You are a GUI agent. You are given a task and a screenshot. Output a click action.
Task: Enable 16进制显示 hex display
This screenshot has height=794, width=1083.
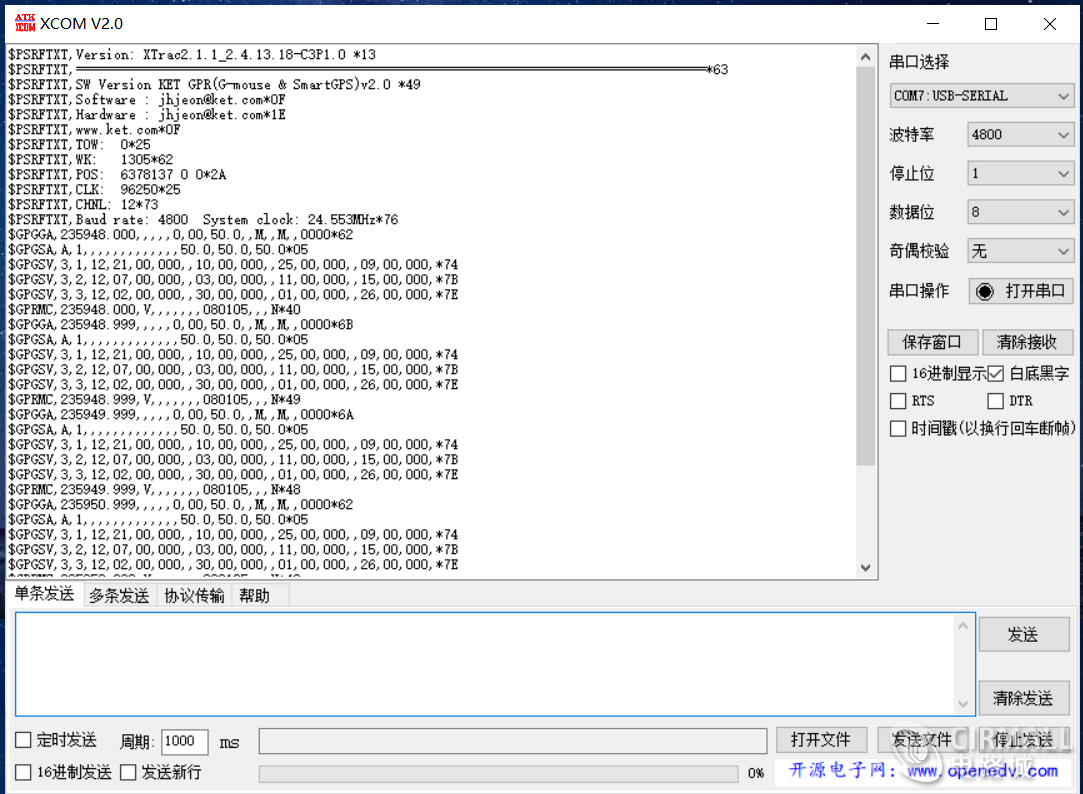point(898,374)
